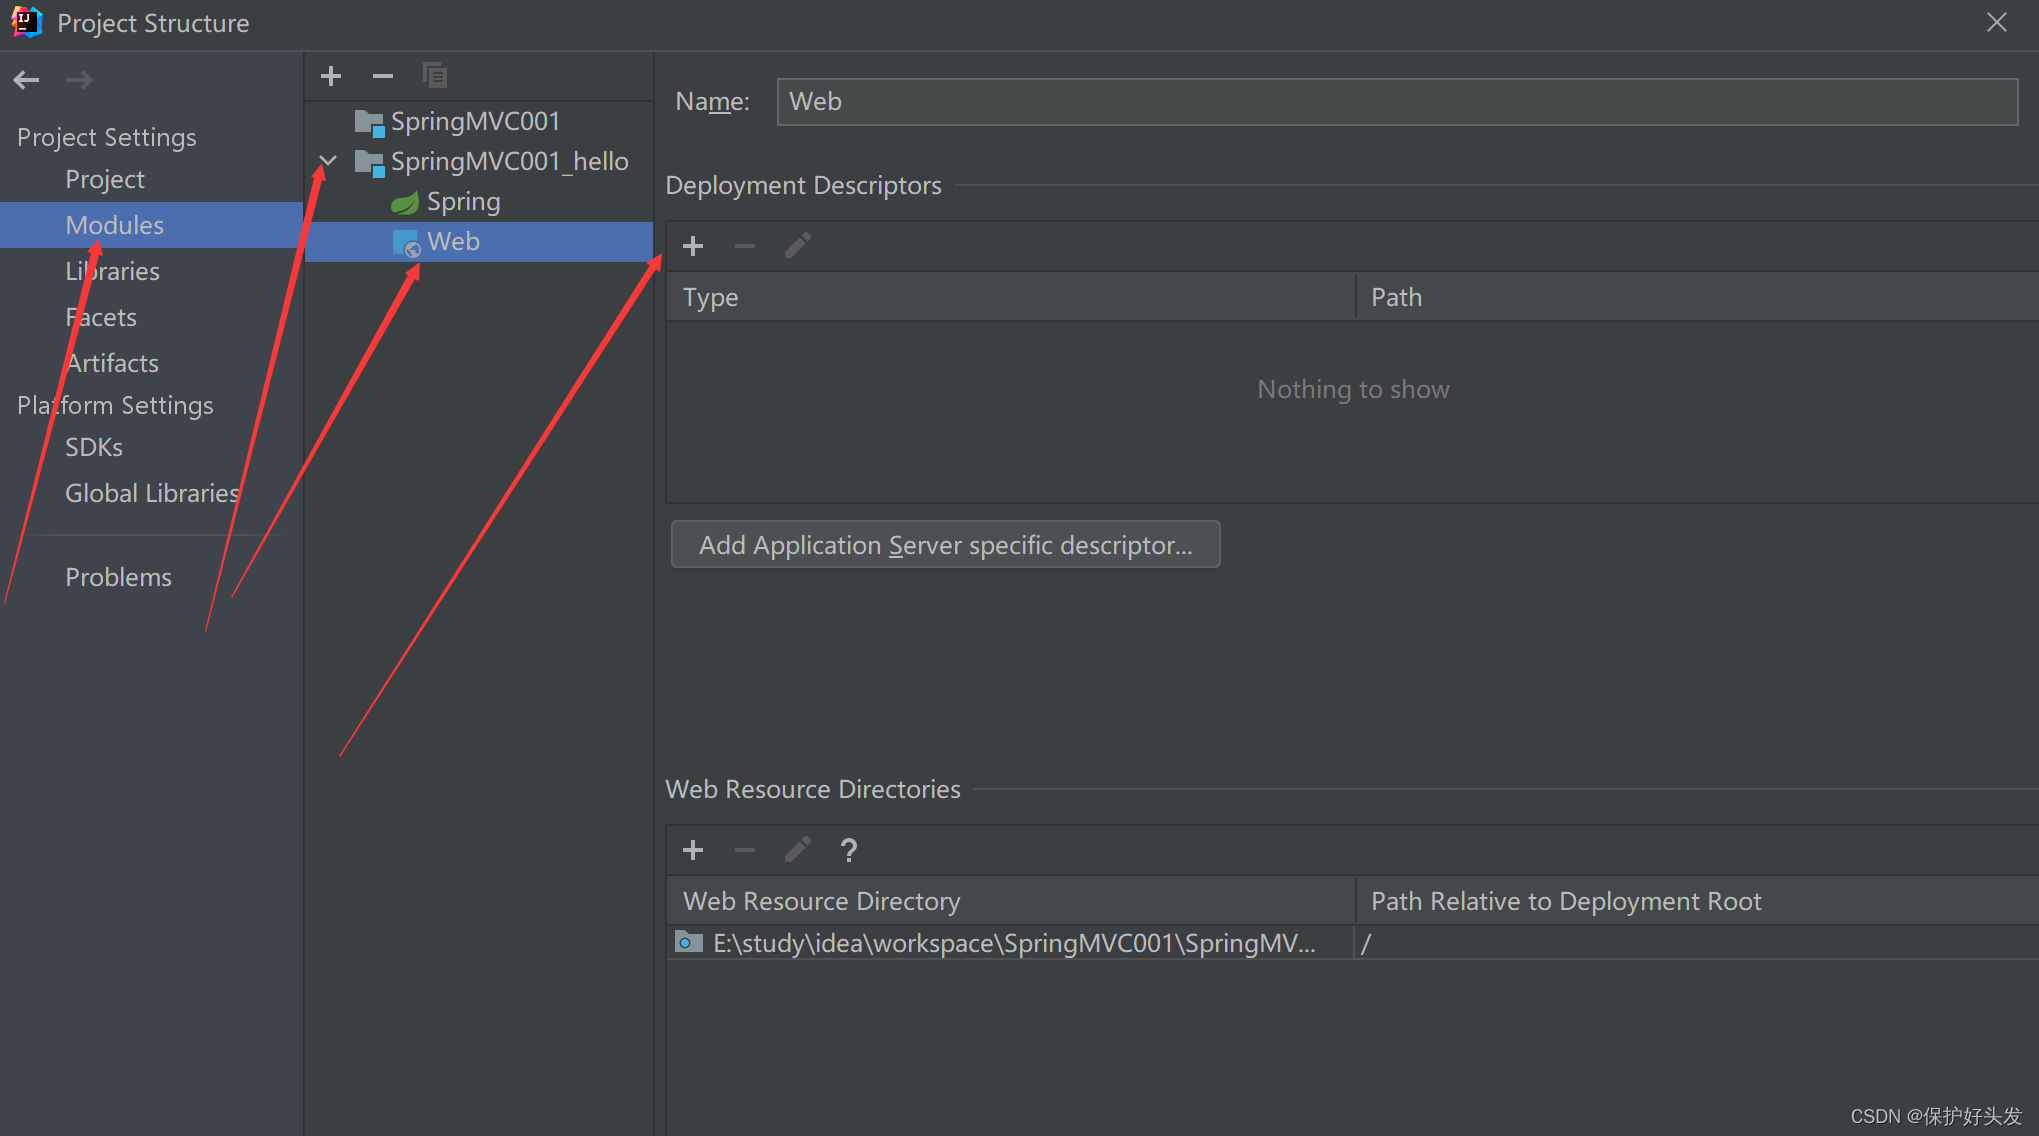Click Add Application Server specific descriptor button
2039x1136 pixels.
(x=945, y=545)
